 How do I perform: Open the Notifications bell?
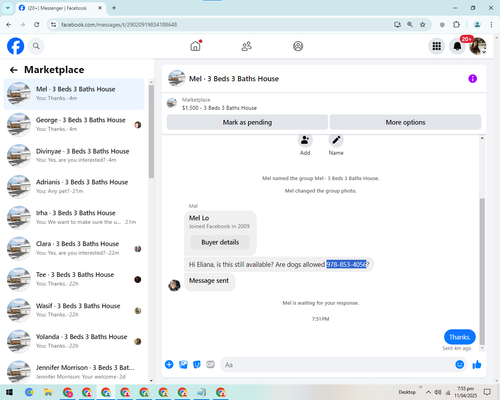pos(457,46)
